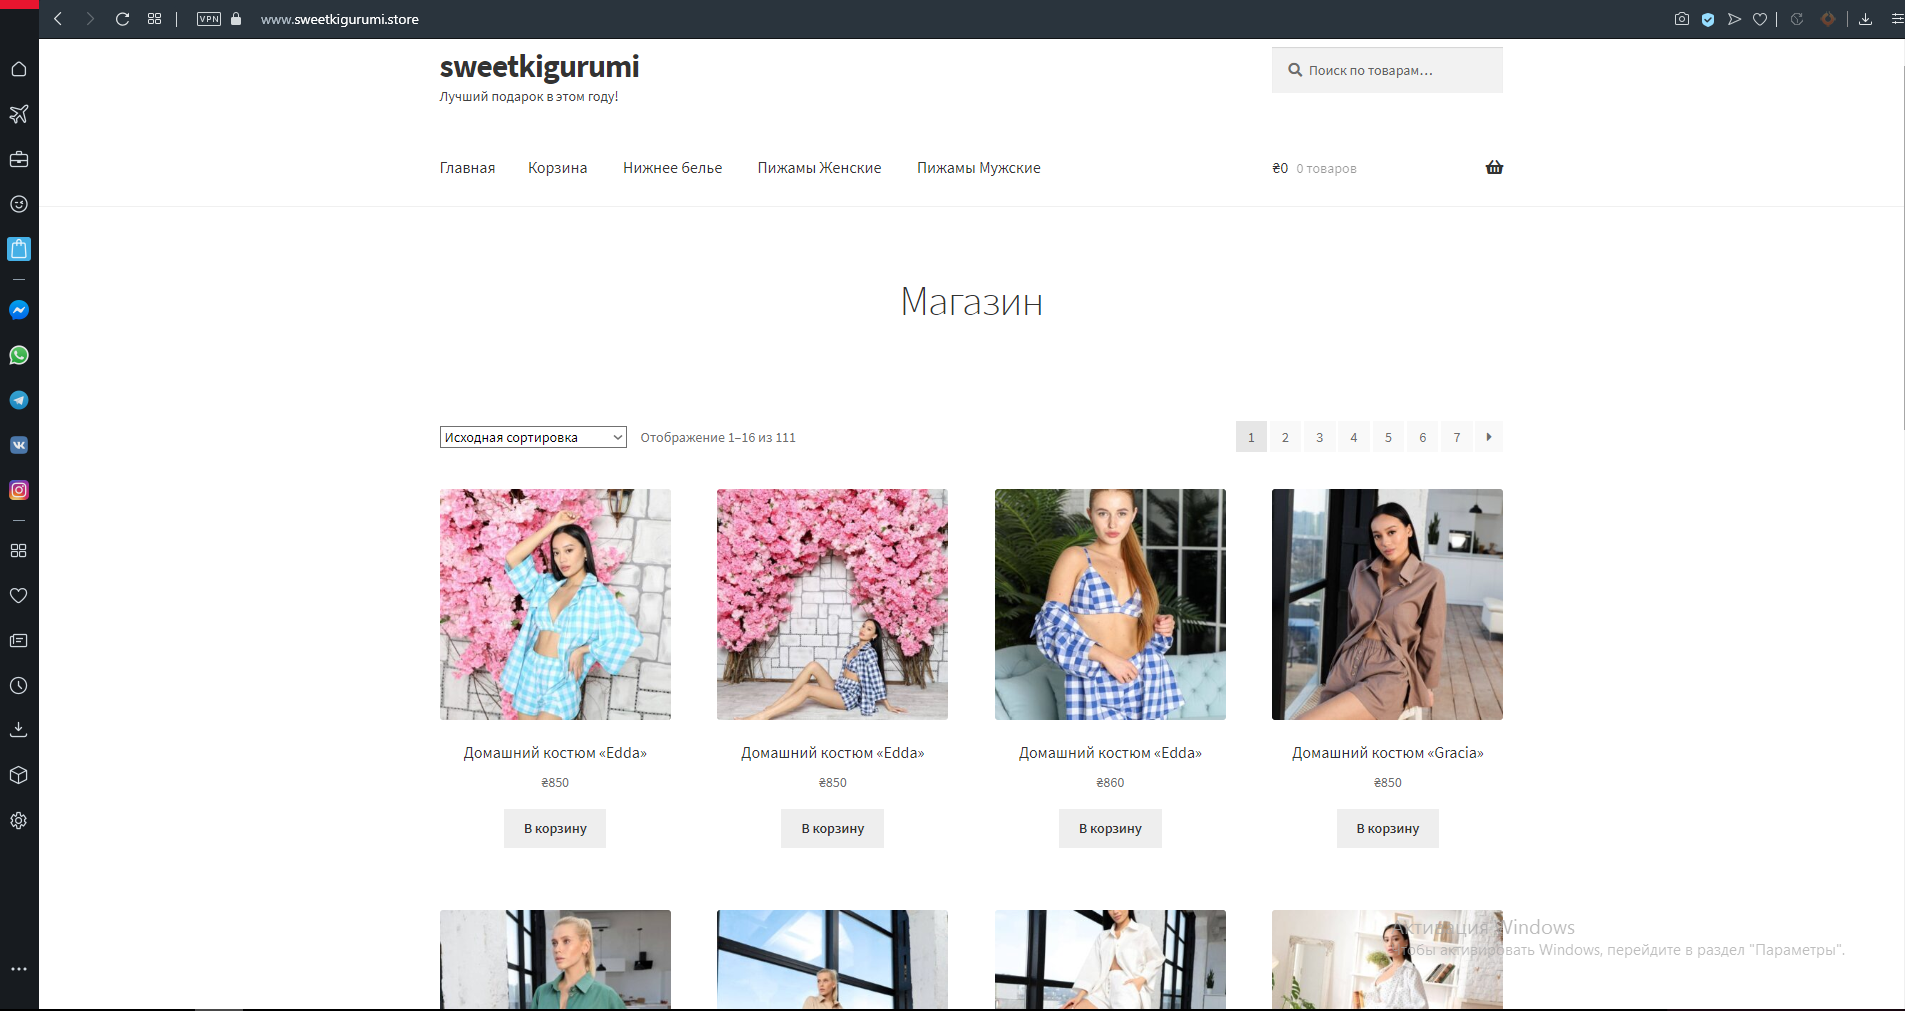Viewport: 1905px width, 1011px height.
Task: Toggle the VPN badge in address bar
Action: [209, 19]
